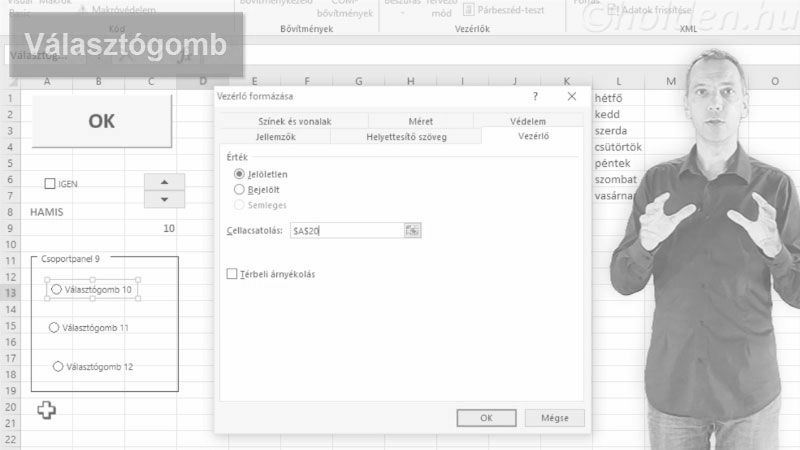Image resolution: width=800 pixels, height=450 pixels.
Task: Open the Színek és vonalak tab
Action: point(294,121)
